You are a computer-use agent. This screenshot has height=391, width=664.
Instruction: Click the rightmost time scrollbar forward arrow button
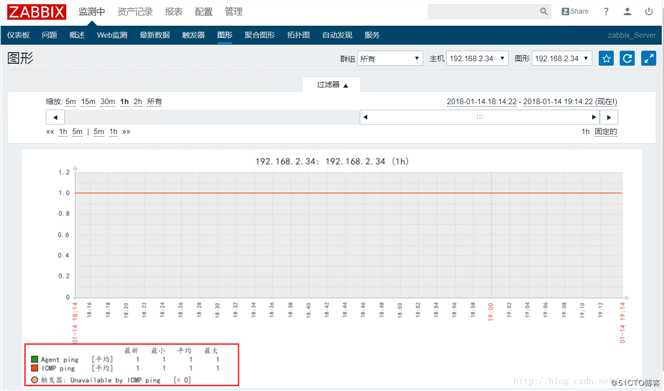(x=609, y=117)
